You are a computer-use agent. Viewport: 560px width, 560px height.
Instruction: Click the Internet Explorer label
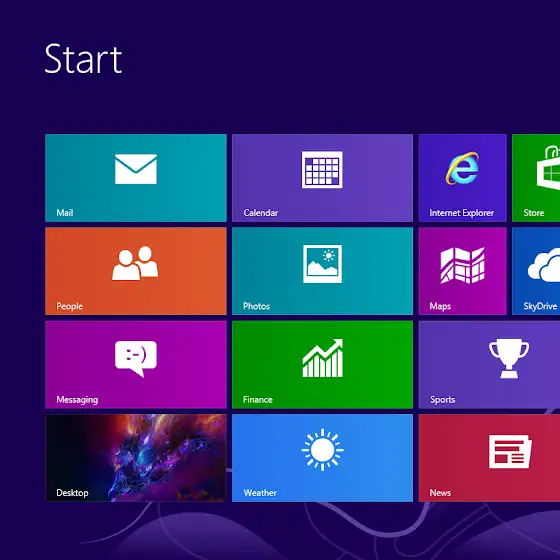point(462,213)
